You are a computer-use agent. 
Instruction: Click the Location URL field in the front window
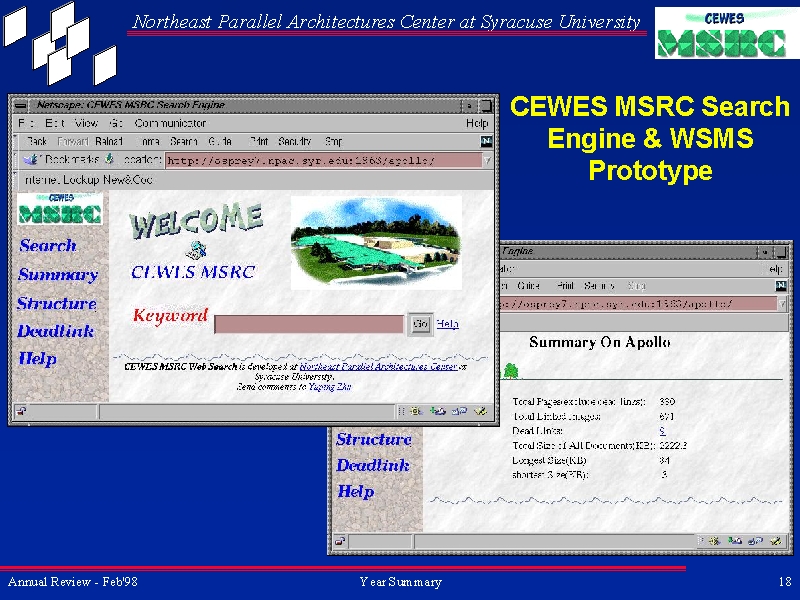[323, 161]
